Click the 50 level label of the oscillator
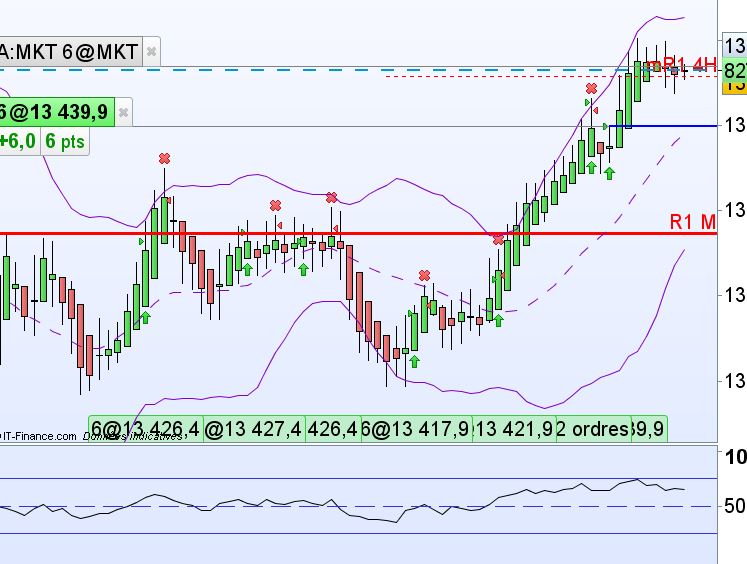Image resolution: width=747 pixels, height=564 pixels. [734, 506]
